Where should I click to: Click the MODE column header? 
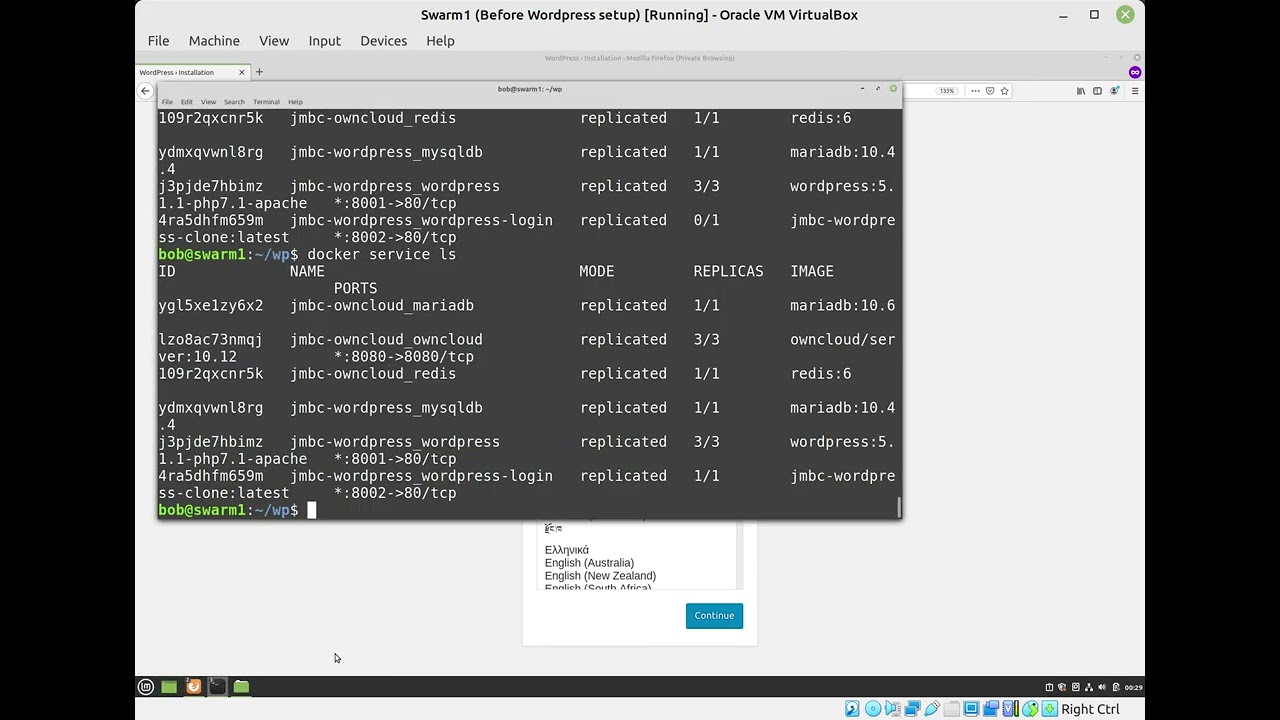(597, 271)
